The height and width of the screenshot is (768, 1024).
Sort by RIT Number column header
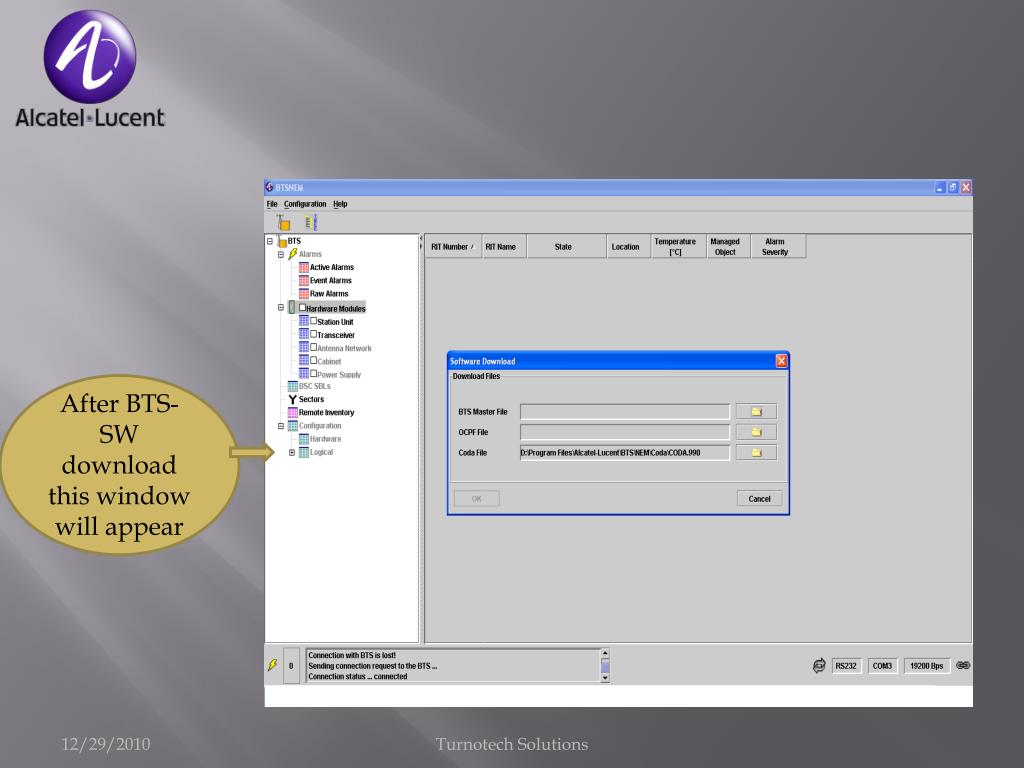[x=453, y=246]
